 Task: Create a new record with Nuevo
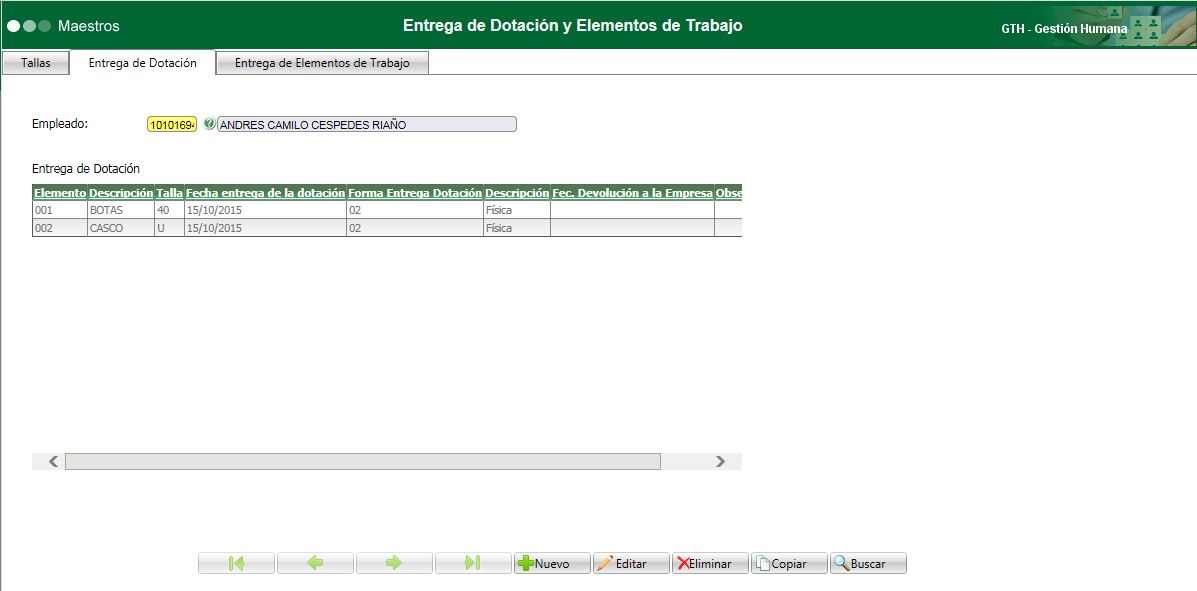point(552,564)
